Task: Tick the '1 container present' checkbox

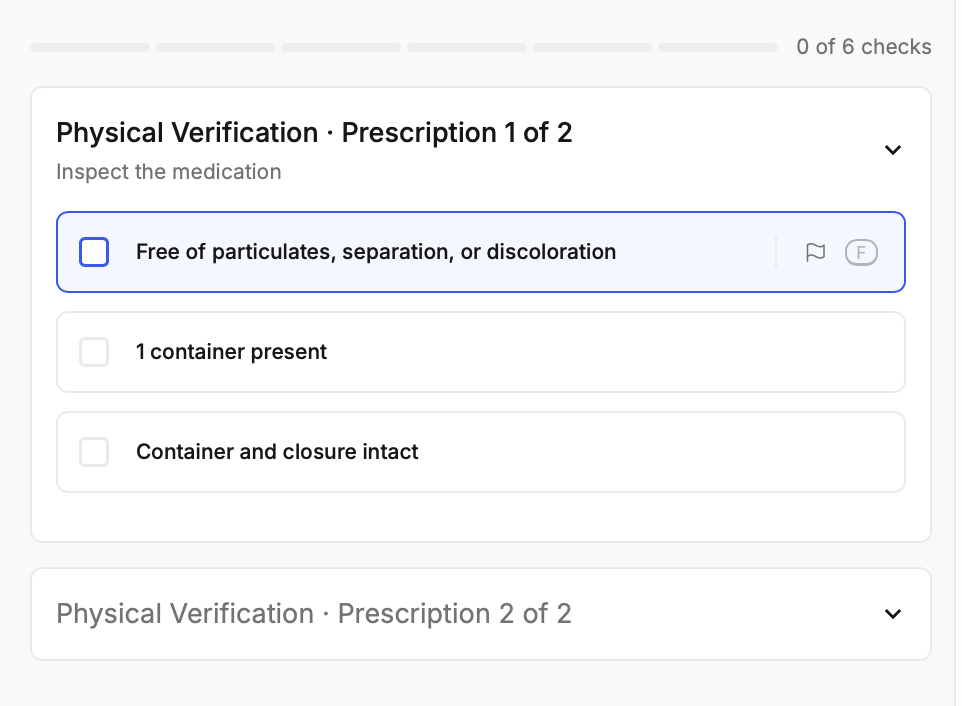Action: pyautogui.click(x=94, y=352)
